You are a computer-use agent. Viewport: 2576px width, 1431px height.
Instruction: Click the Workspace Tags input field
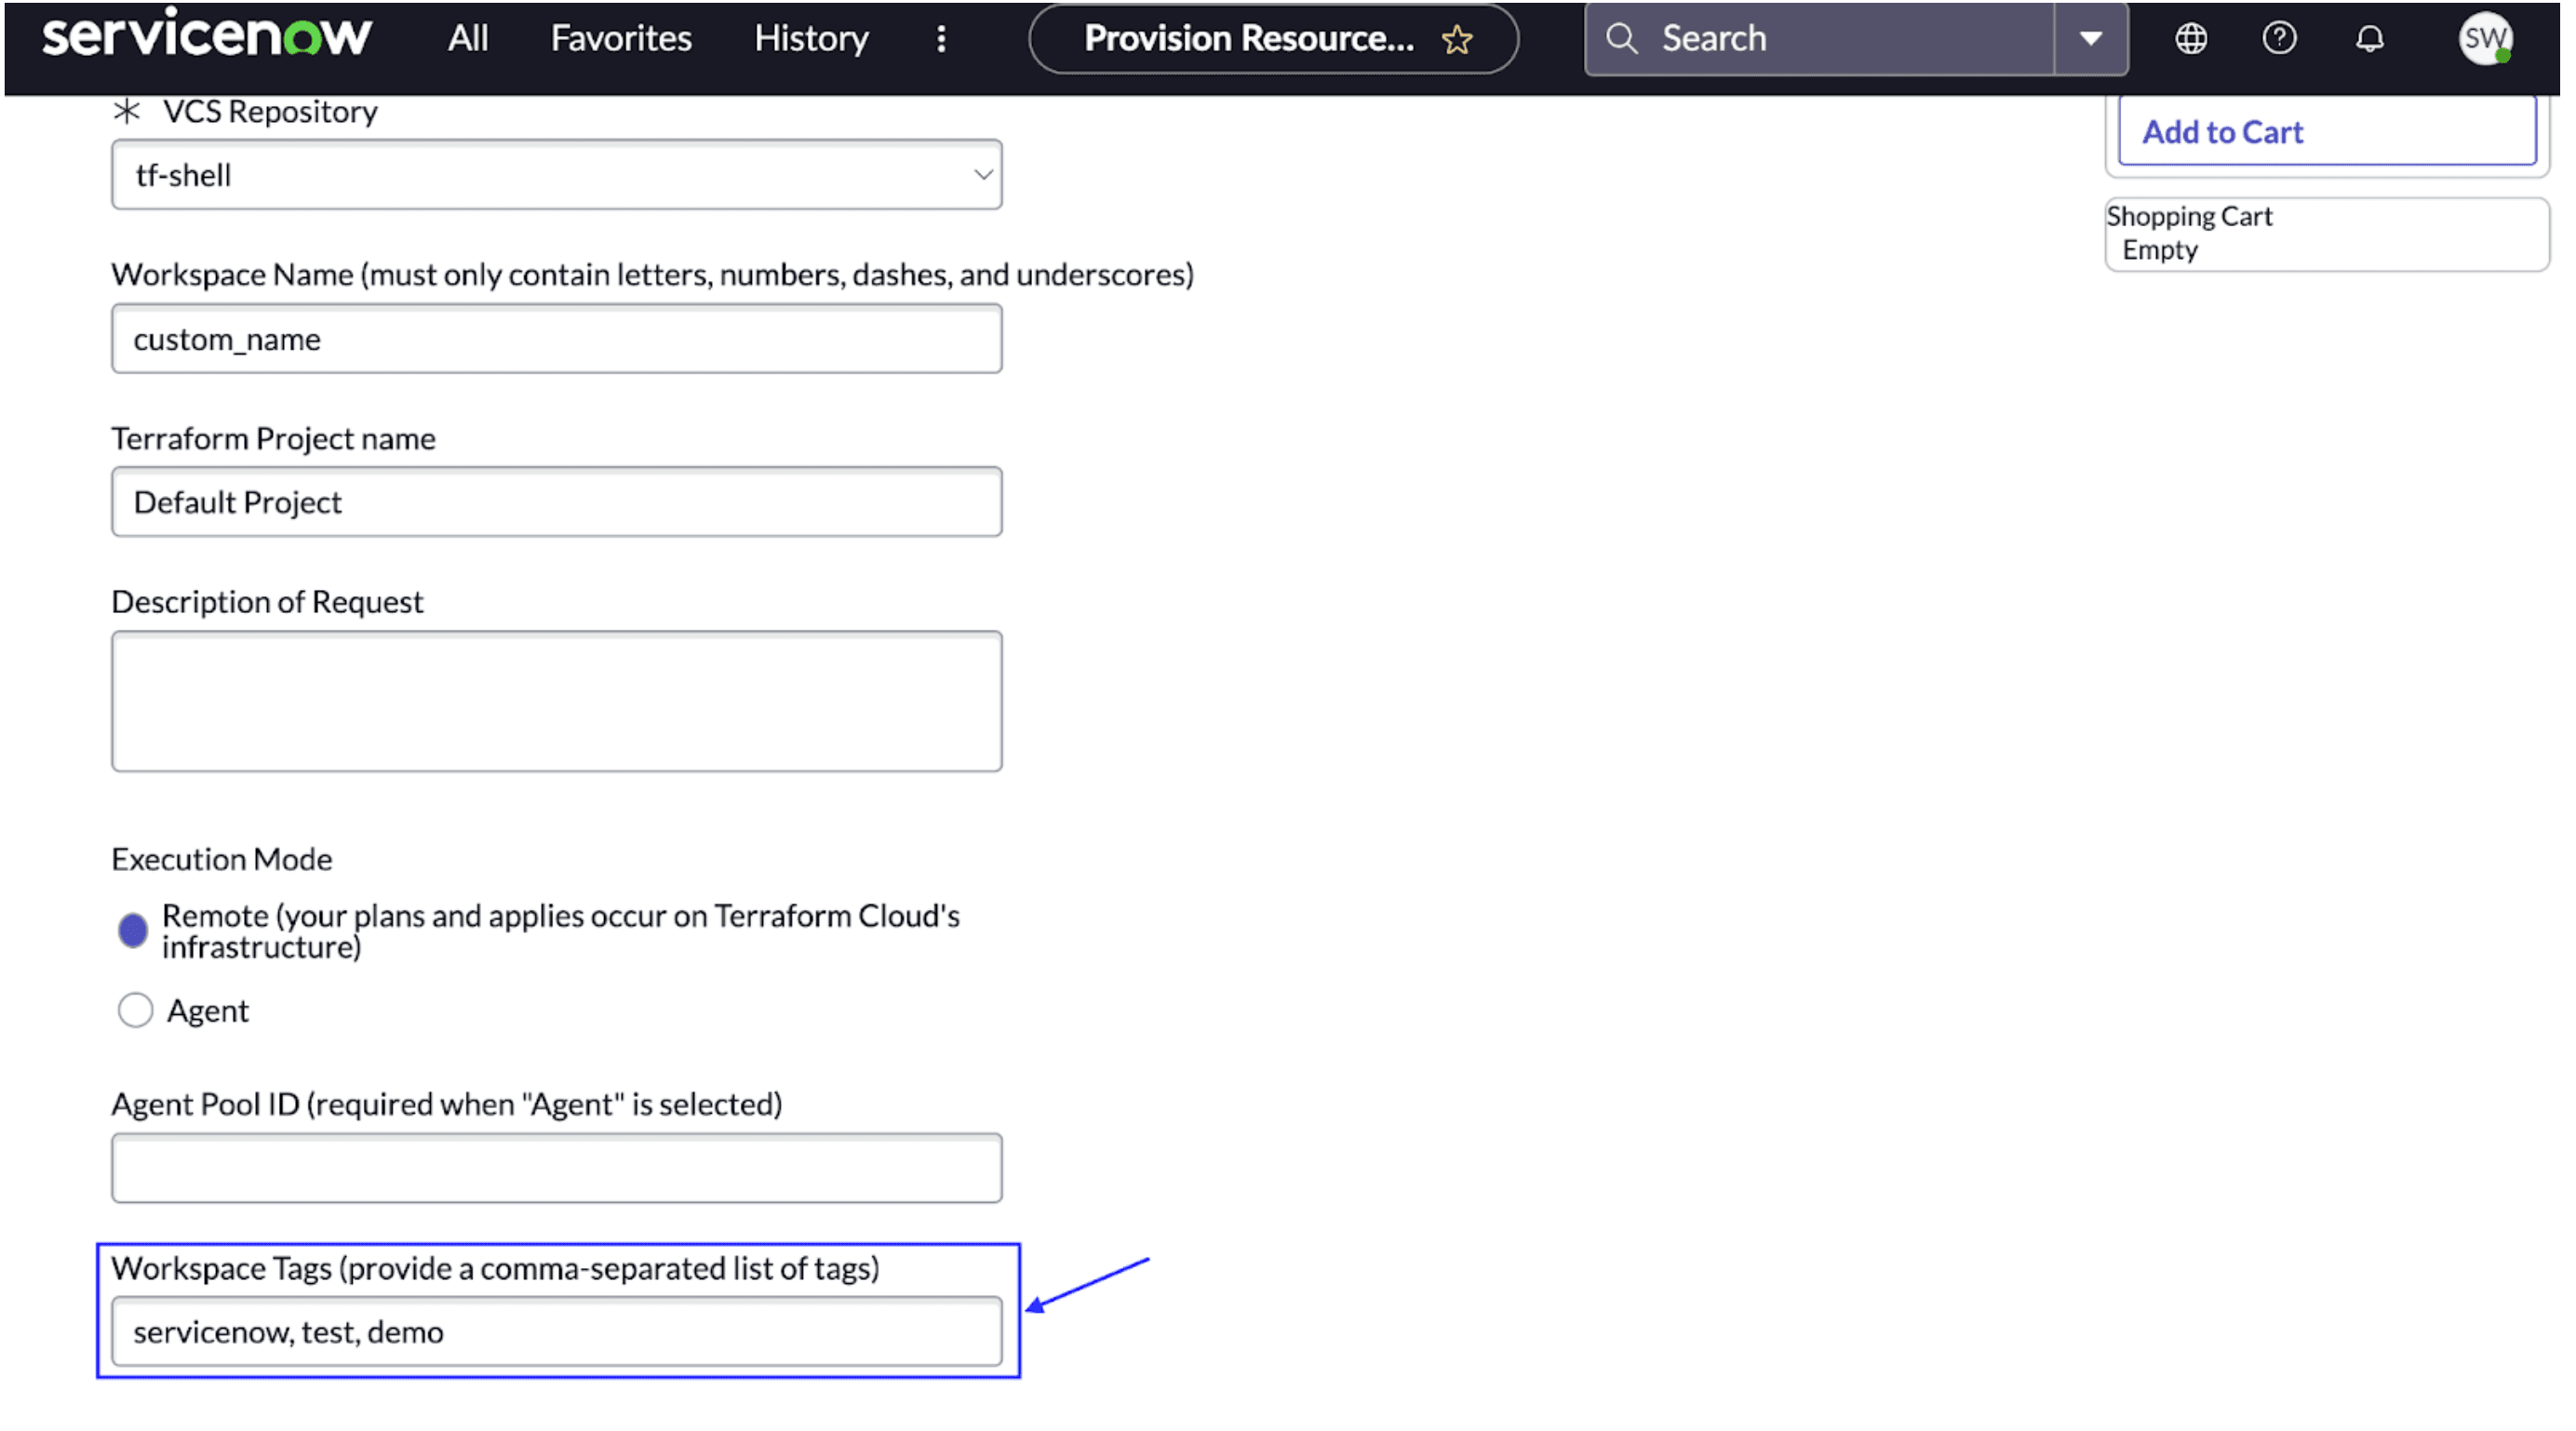[556, 1331]
